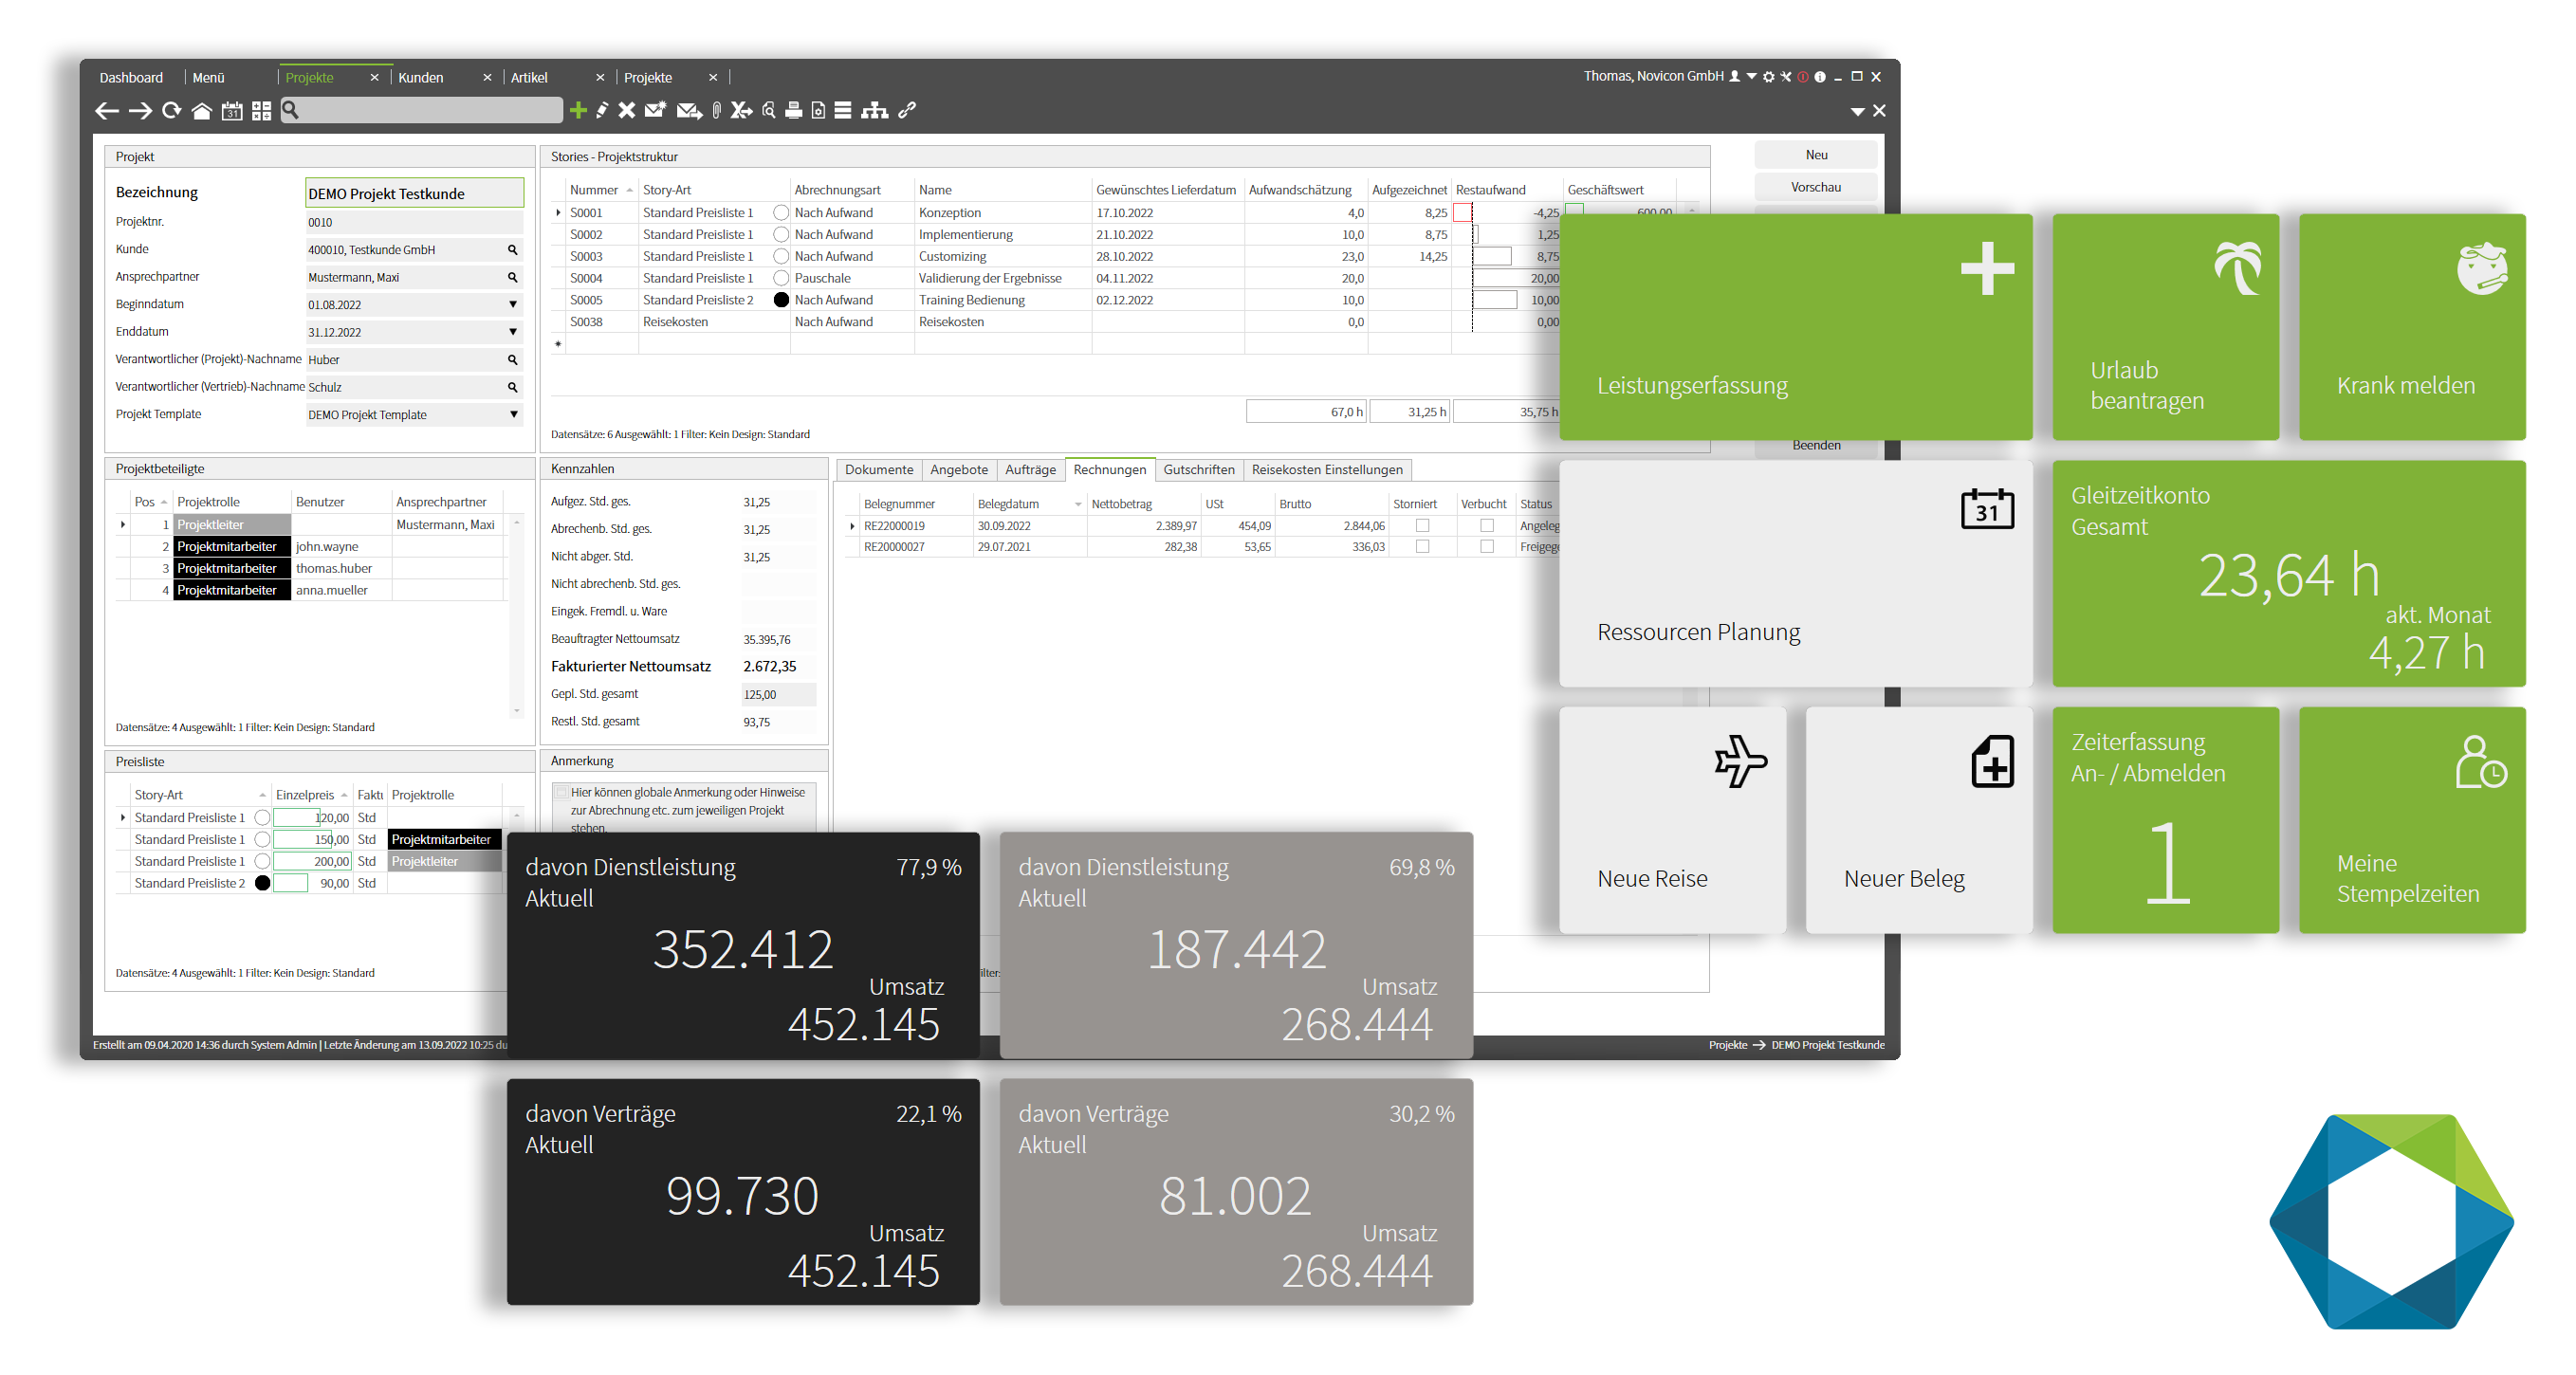The height and width of the screenshot is (1375, 2576).
Task: Tick Storniert checkbox for RE22000019
Action: [x=1422, y=525]
